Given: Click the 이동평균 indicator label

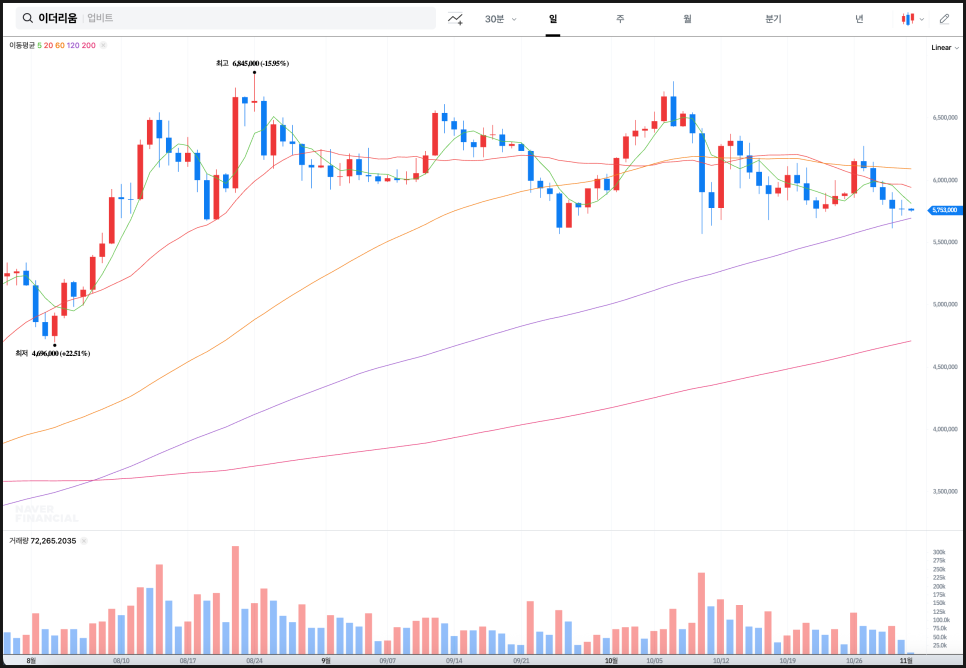Looking at the screenshot, I should [21, 45].
